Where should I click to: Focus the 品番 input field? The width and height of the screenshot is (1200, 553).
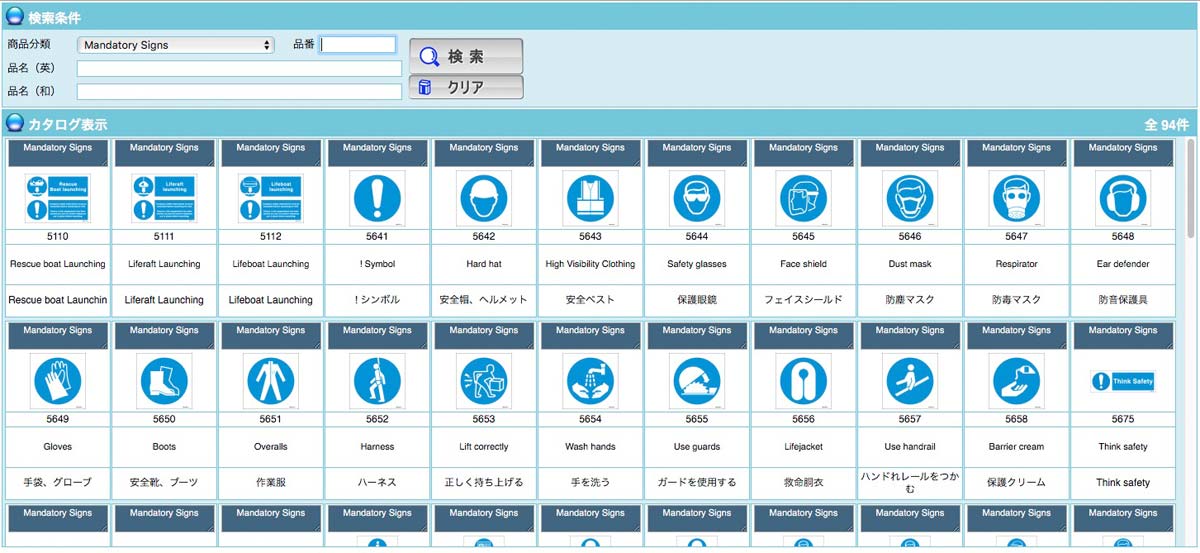[358, 45]
